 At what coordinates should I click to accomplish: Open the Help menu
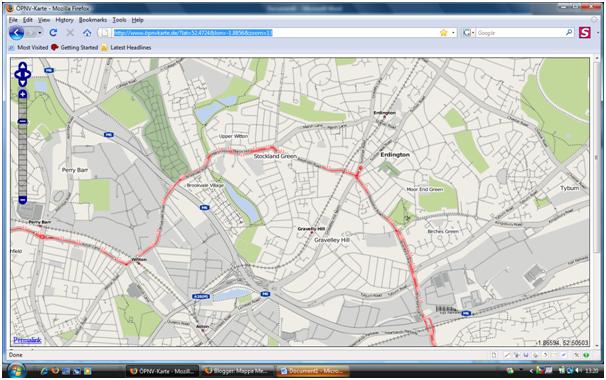tap(138, 20)
